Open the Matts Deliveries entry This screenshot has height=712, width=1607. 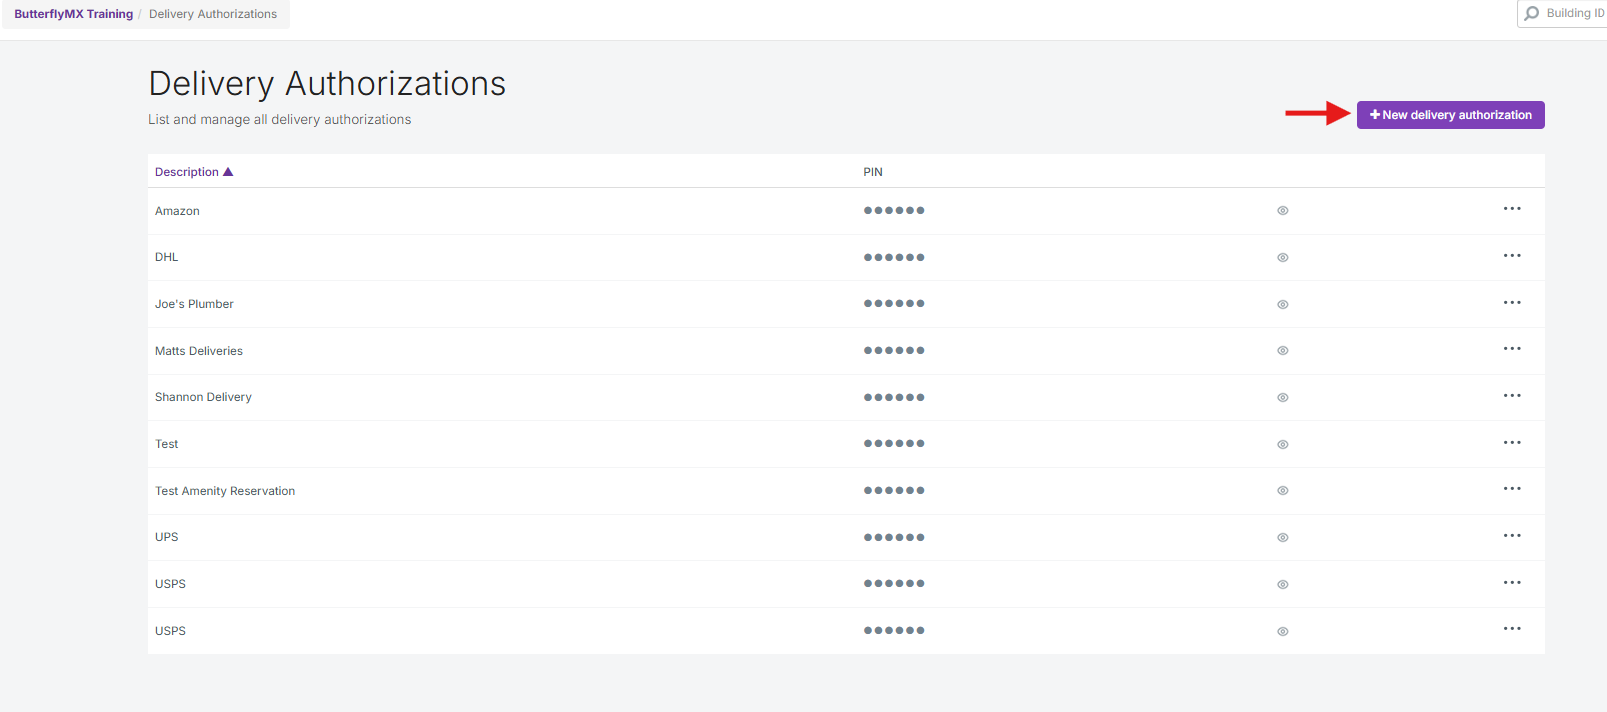pos(199,351)
